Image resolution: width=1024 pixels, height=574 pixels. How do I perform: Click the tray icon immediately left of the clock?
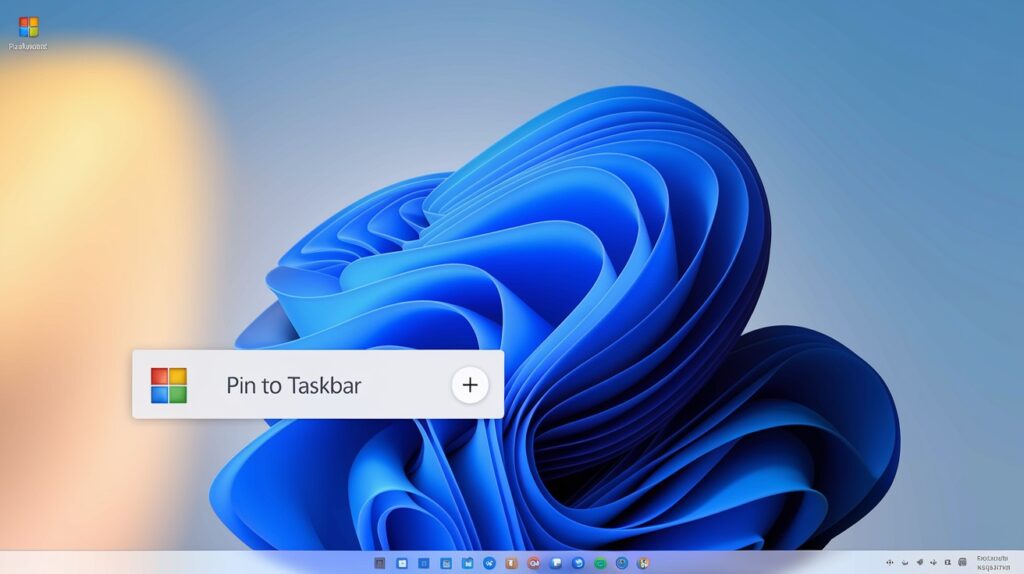962,562
